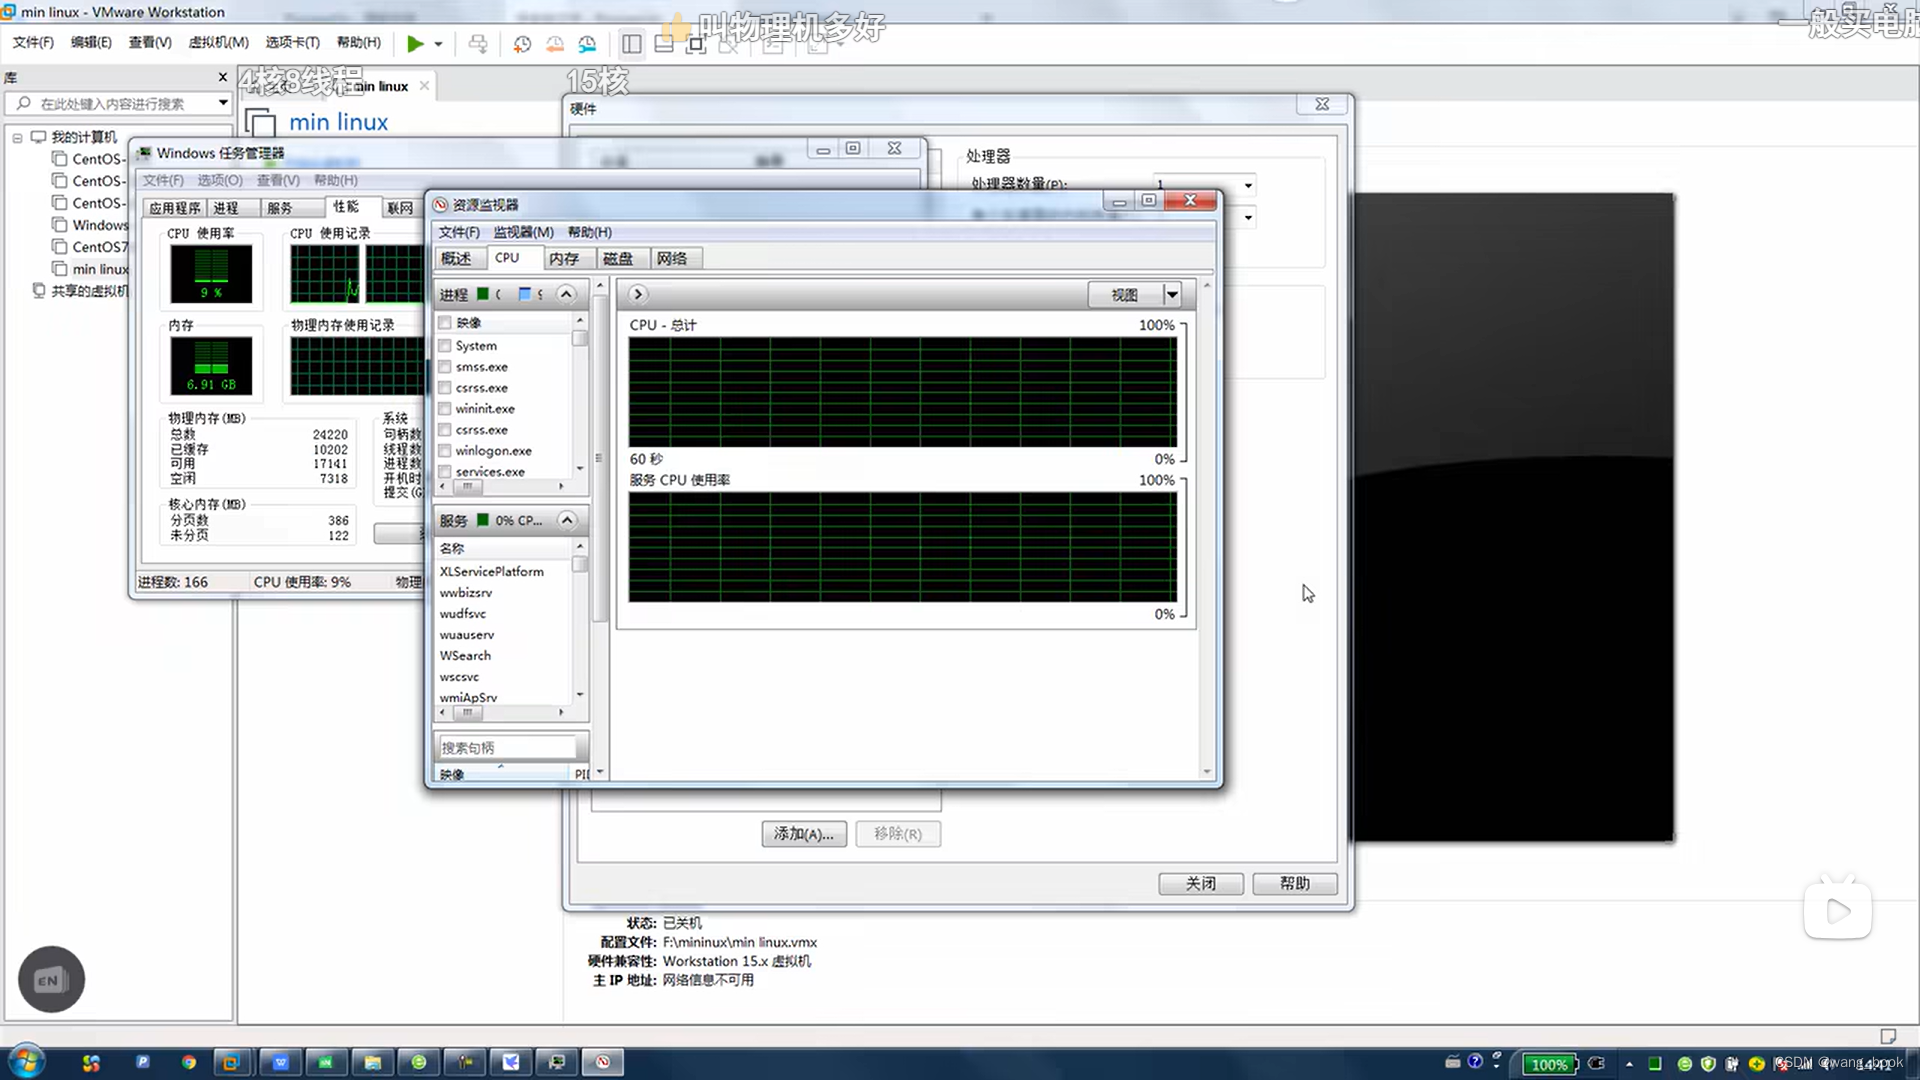
Task: Click the 视图 button in Resource Monitor
Action: pos(1125,295)
